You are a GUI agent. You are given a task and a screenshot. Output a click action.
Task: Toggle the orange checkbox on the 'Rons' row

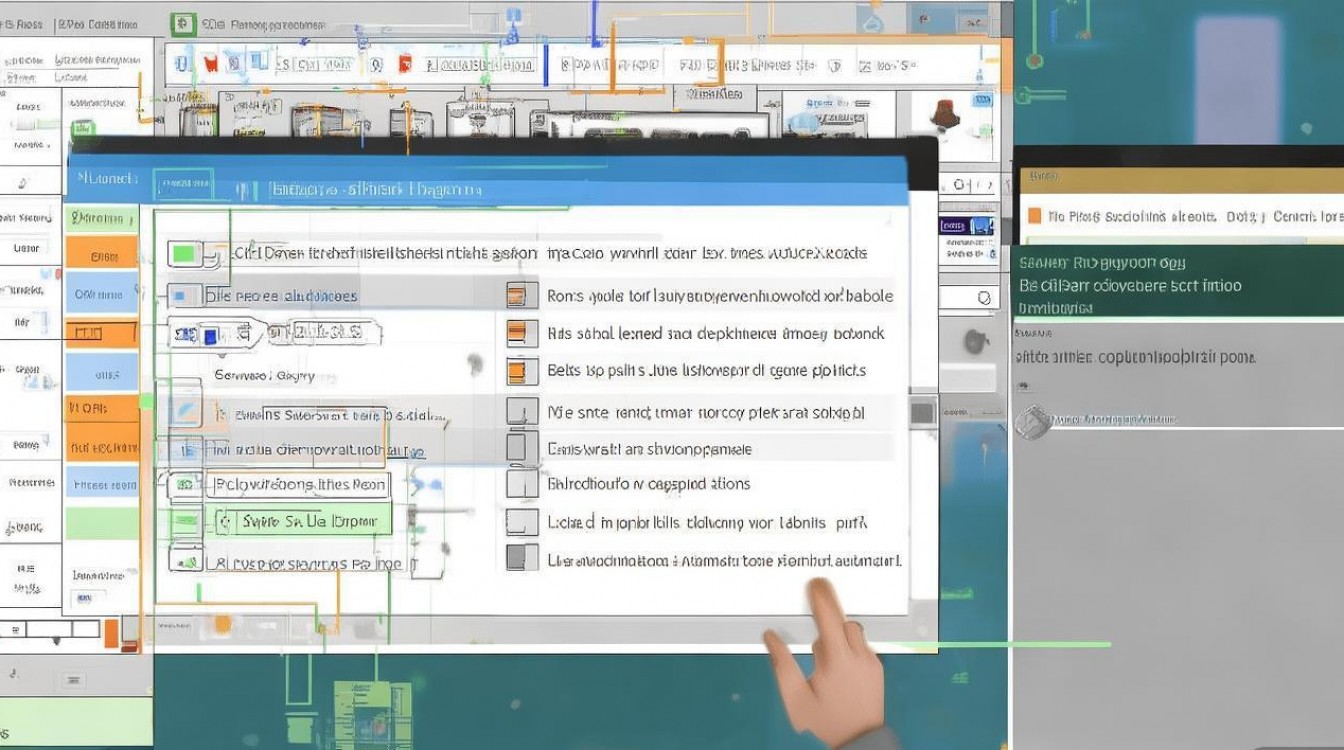tap(516, 295)
